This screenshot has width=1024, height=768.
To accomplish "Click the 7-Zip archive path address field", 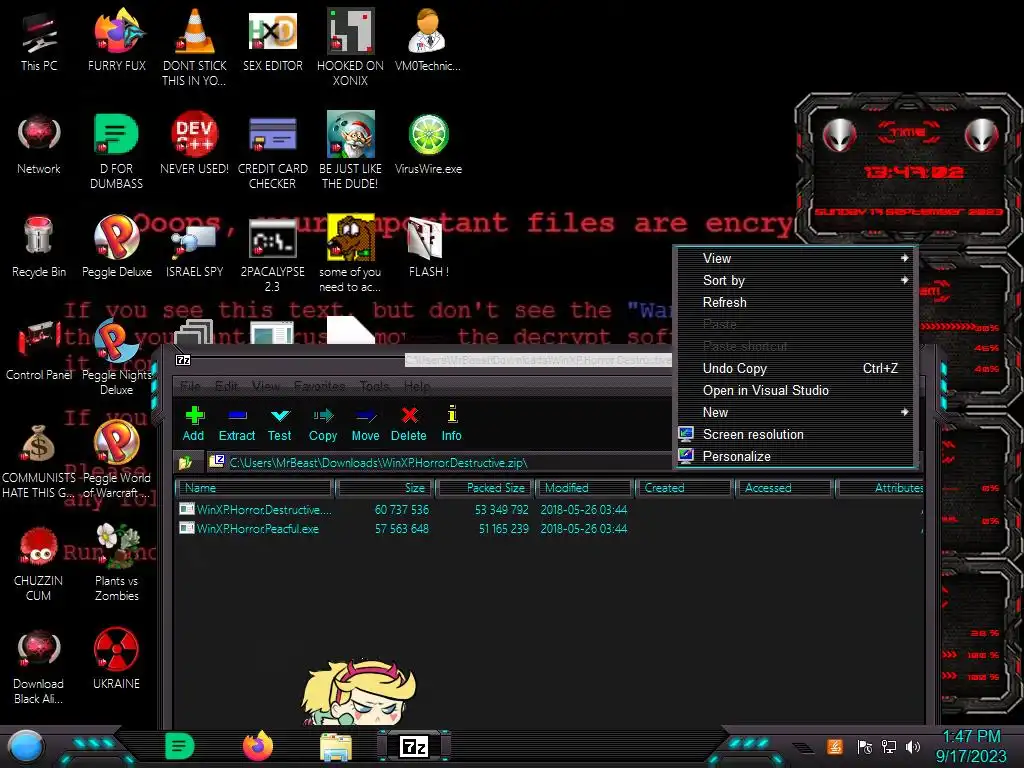I will tap(441, 463).
